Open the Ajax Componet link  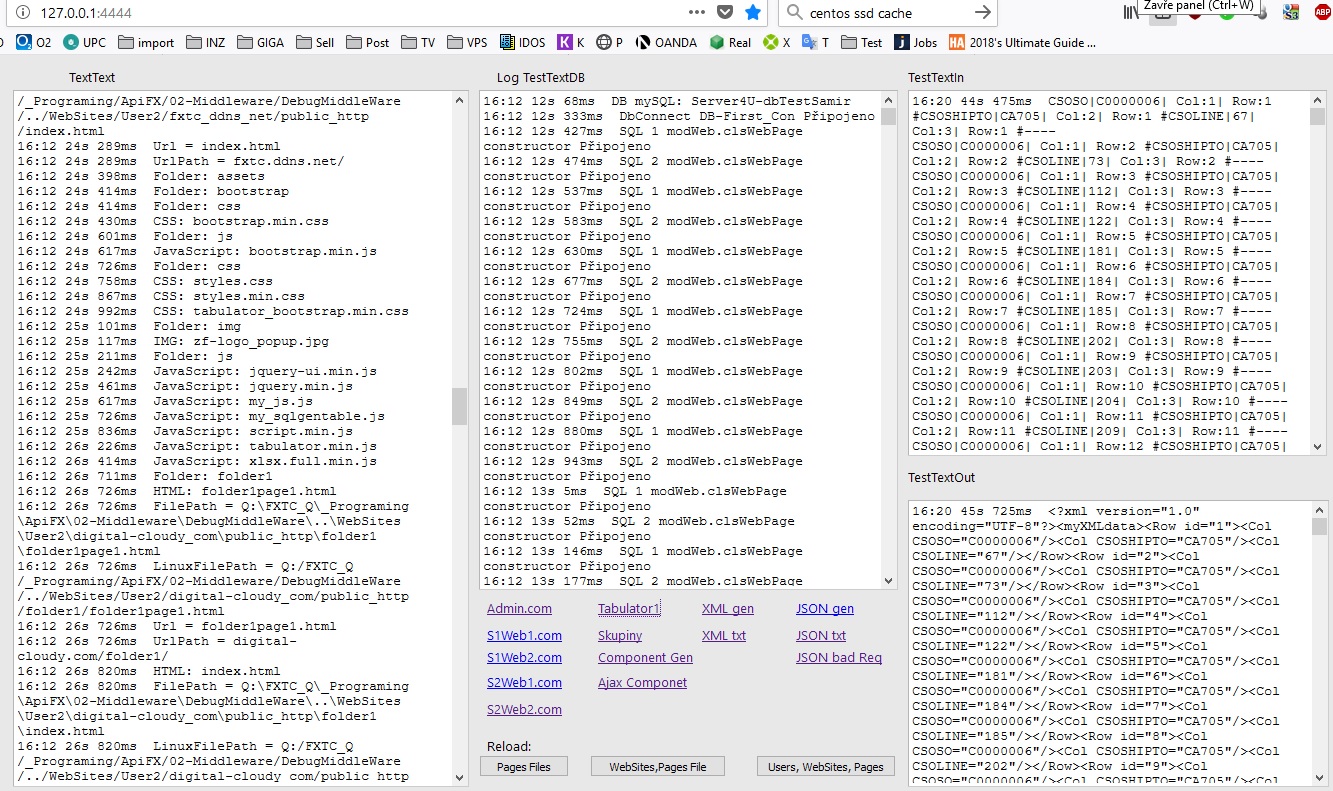click(x=642, y=683)
